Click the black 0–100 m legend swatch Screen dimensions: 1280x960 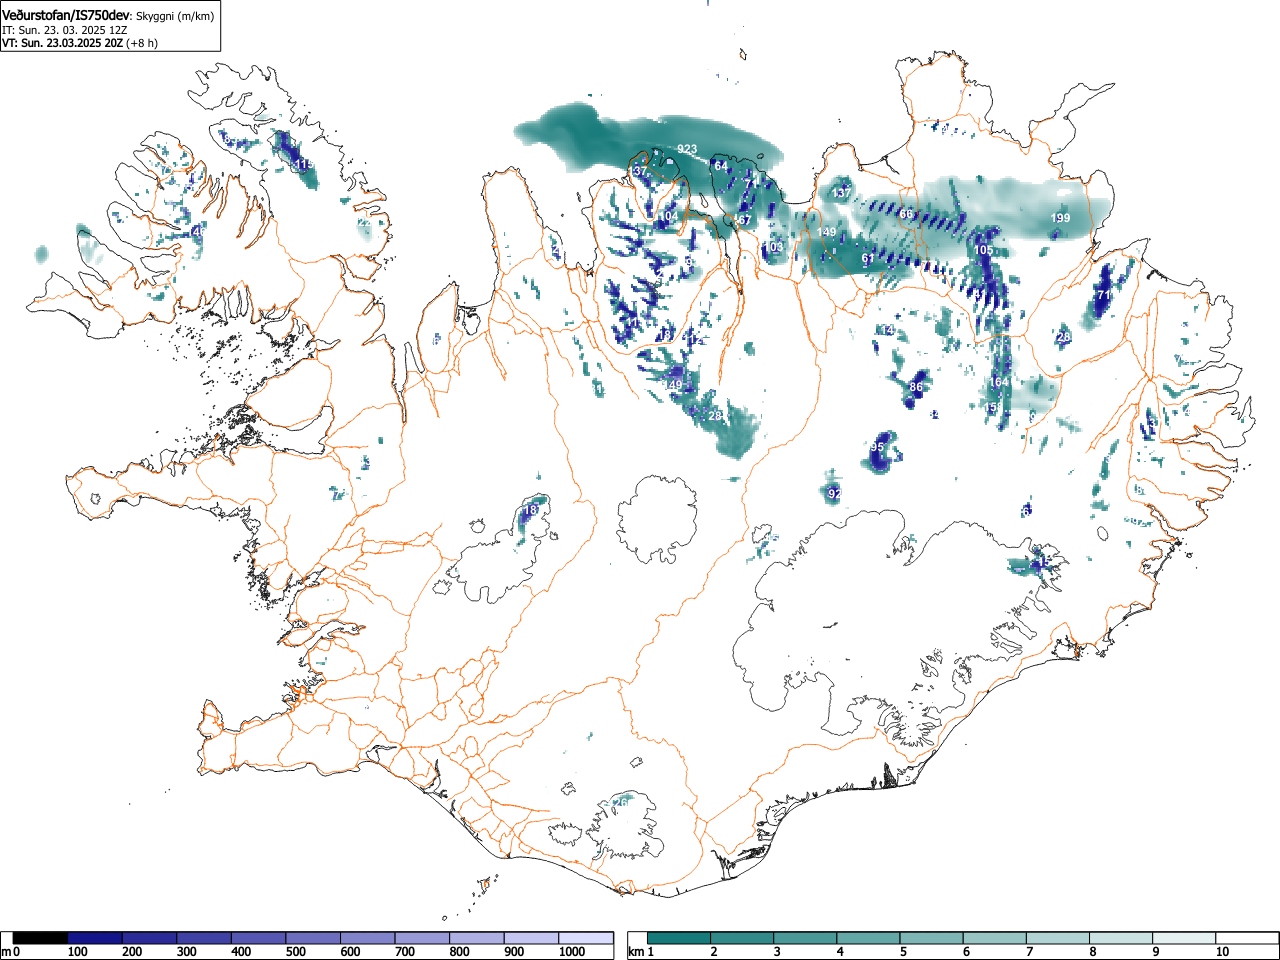pyautogui.click(x=41, y=938)
